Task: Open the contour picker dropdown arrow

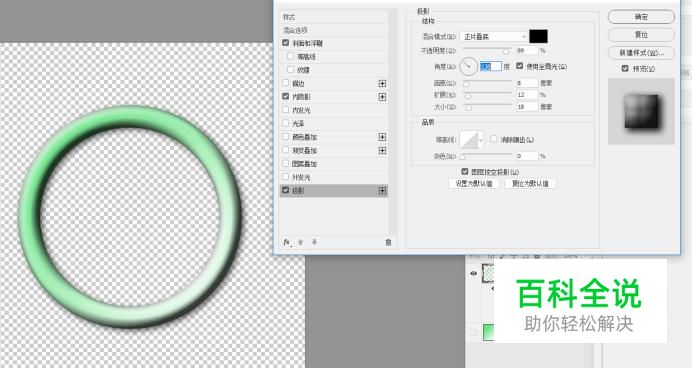Action: [x=481, y=140]
